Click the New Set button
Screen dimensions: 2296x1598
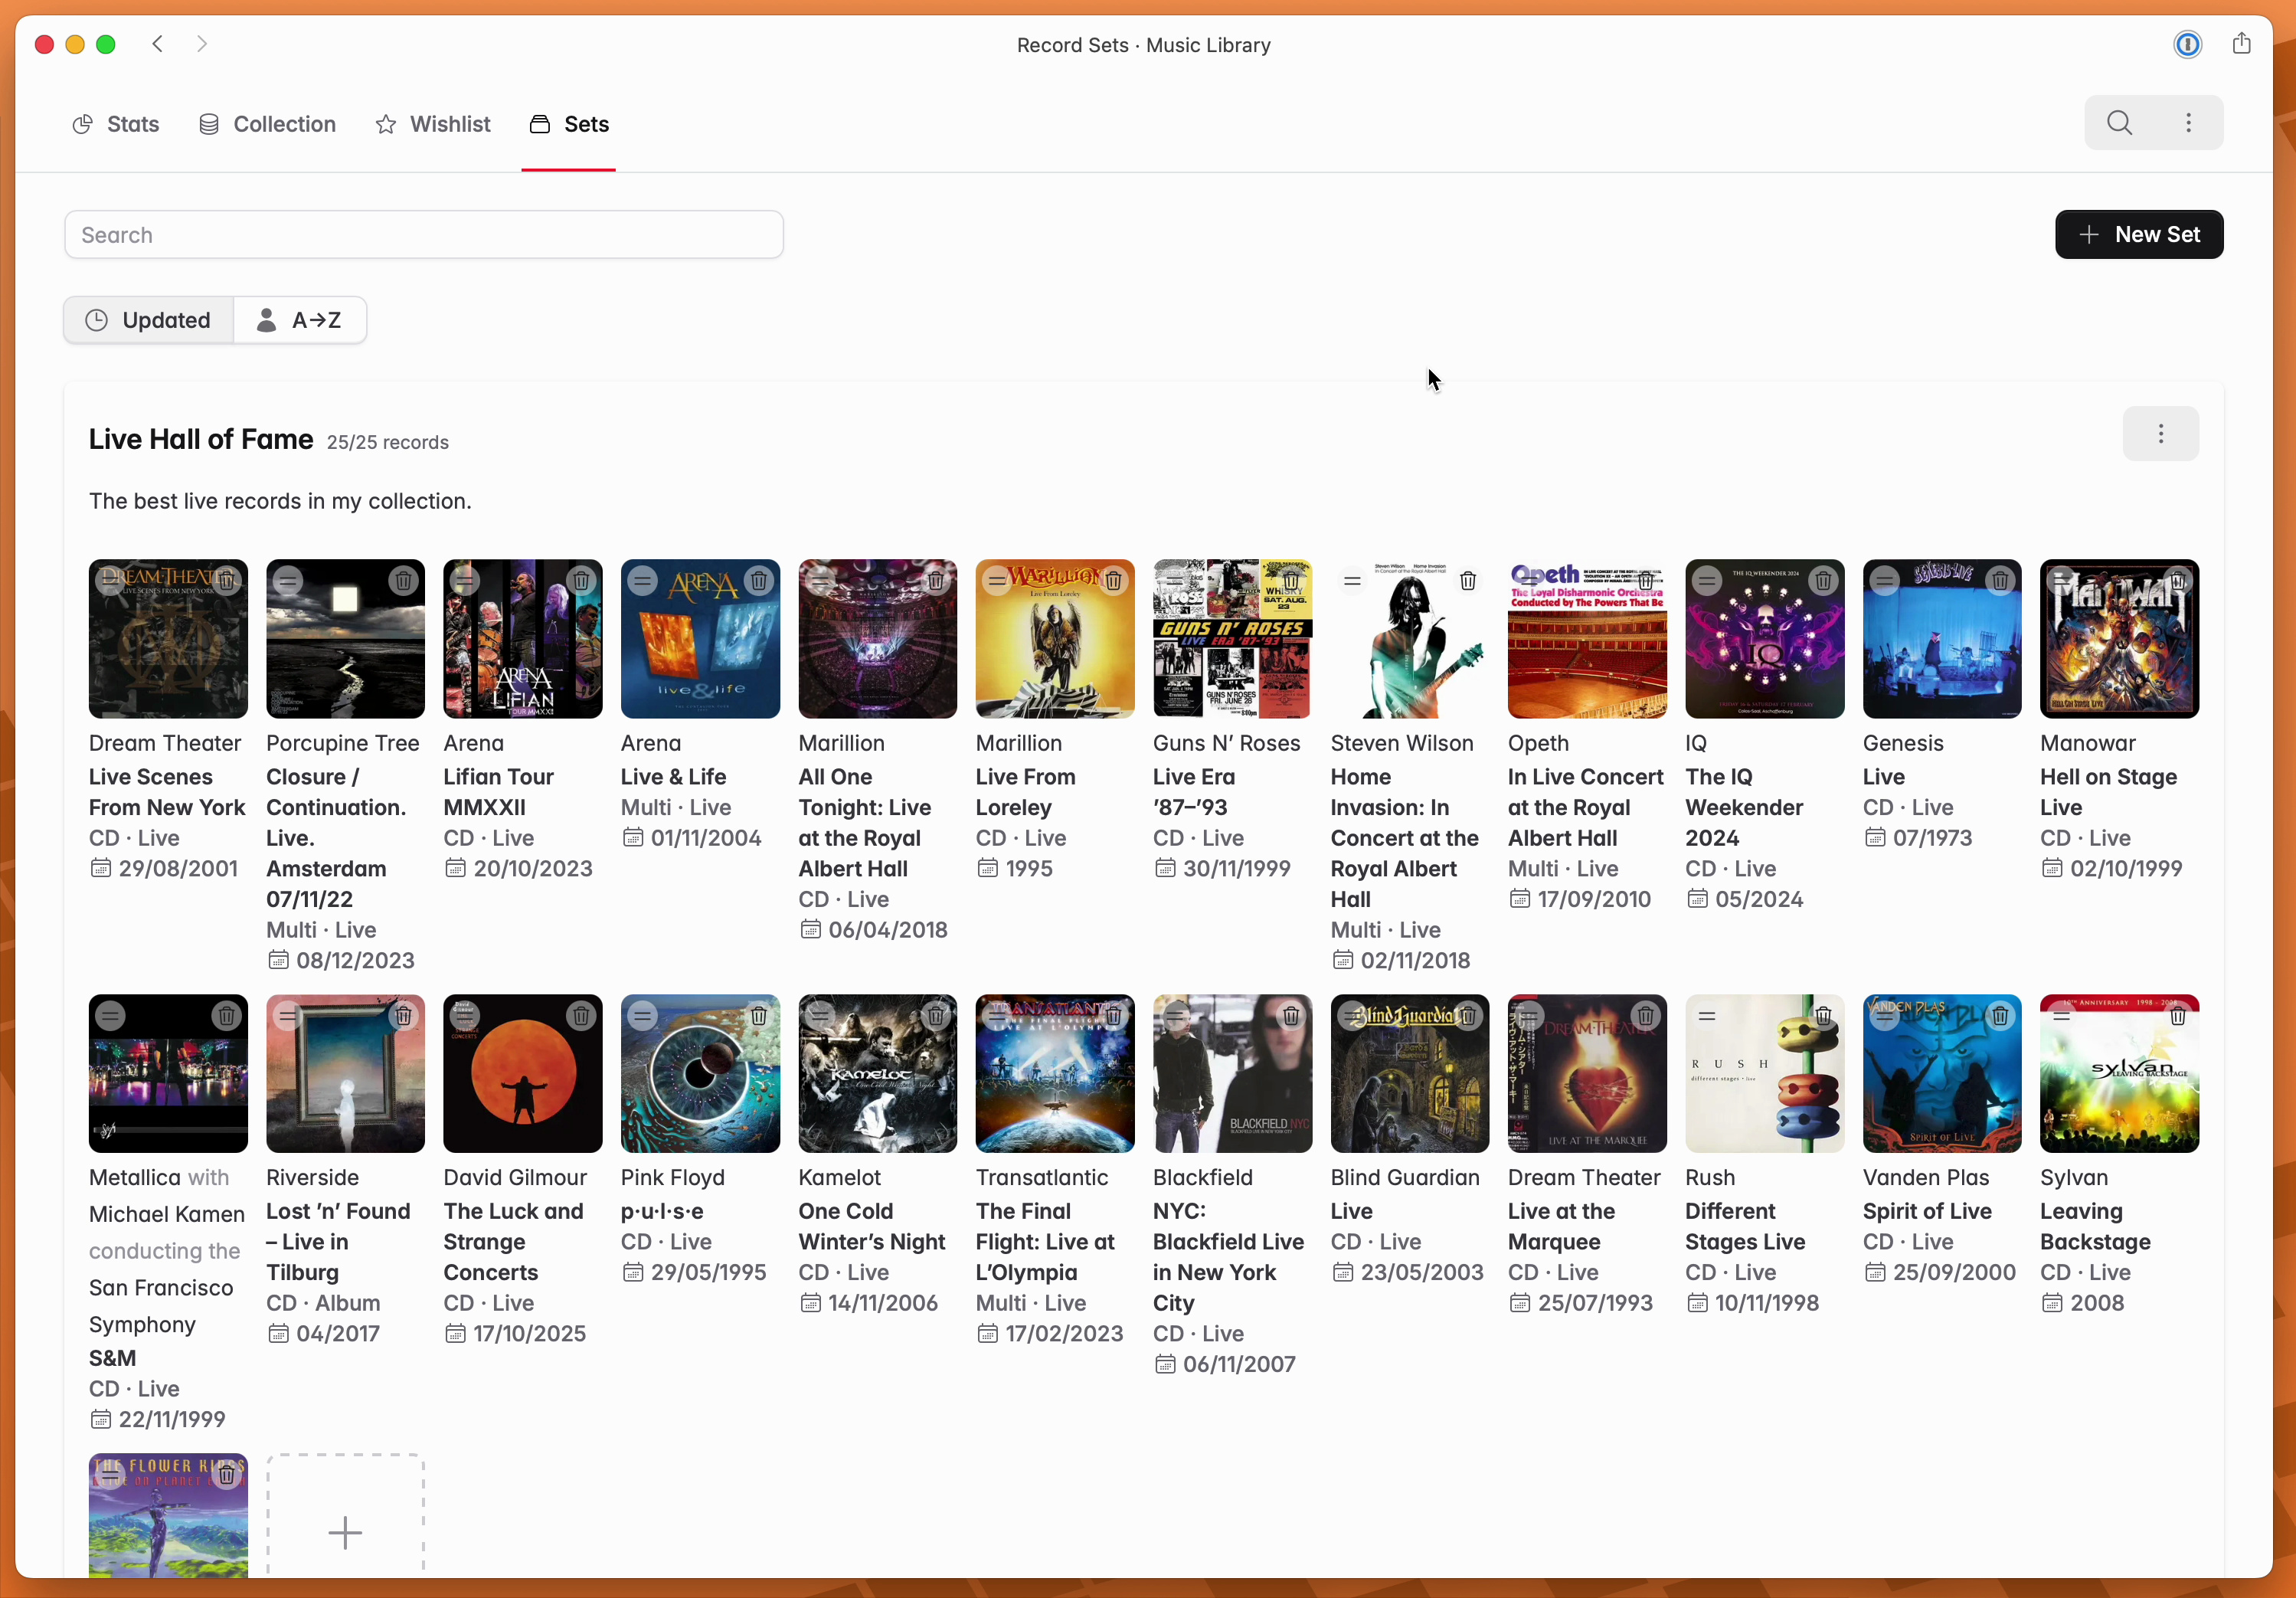pos(2138,235)
